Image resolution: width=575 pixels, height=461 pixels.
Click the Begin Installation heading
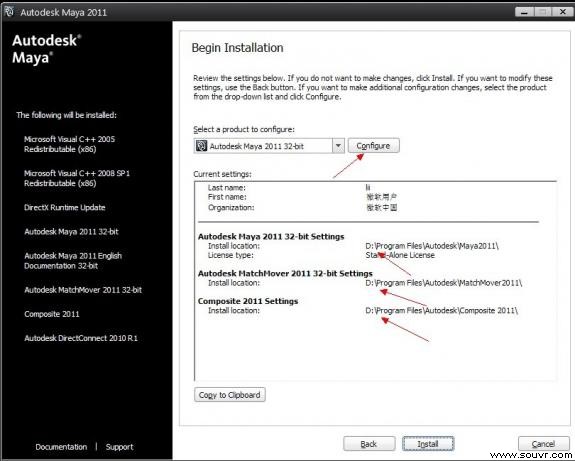pos(237,48)
